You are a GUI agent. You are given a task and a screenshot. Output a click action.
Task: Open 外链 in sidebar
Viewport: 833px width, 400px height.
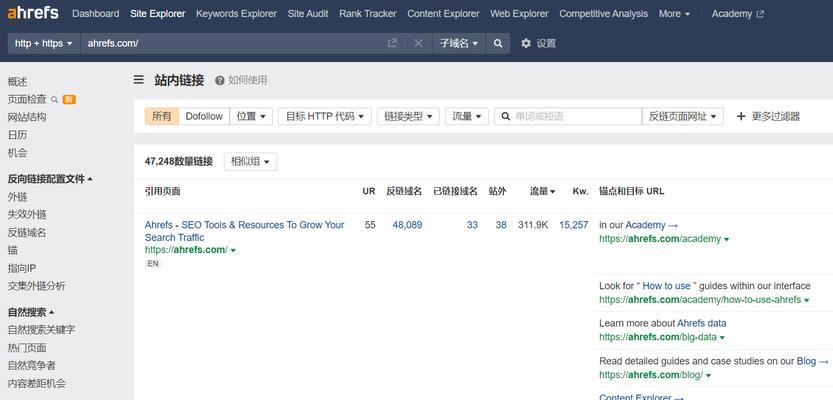18,197
